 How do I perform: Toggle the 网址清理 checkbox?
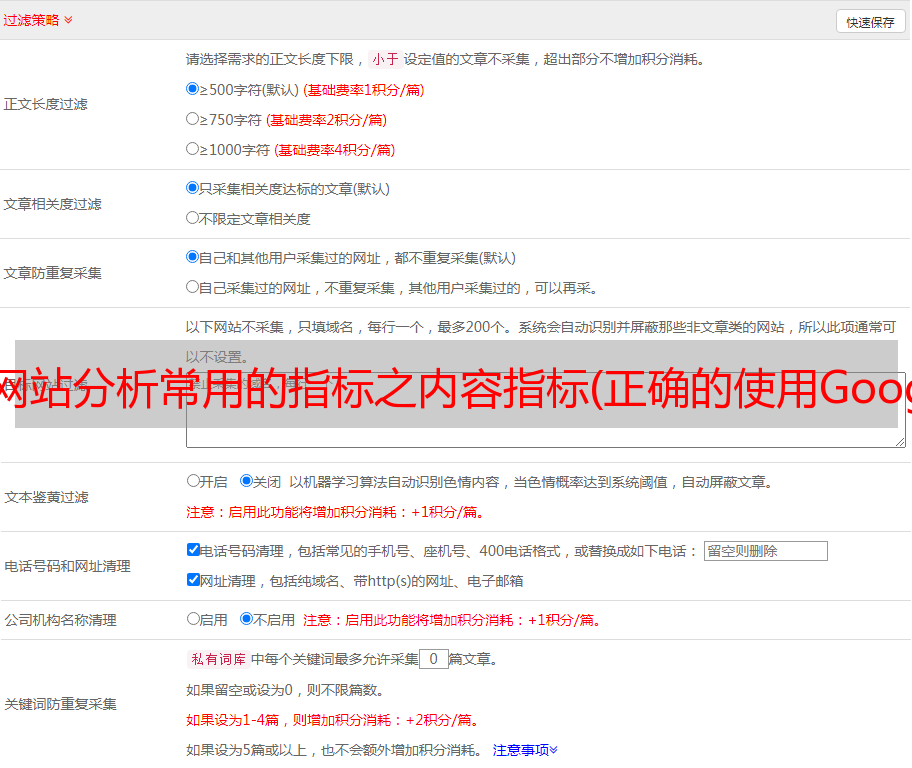click(x=193, y=579)
